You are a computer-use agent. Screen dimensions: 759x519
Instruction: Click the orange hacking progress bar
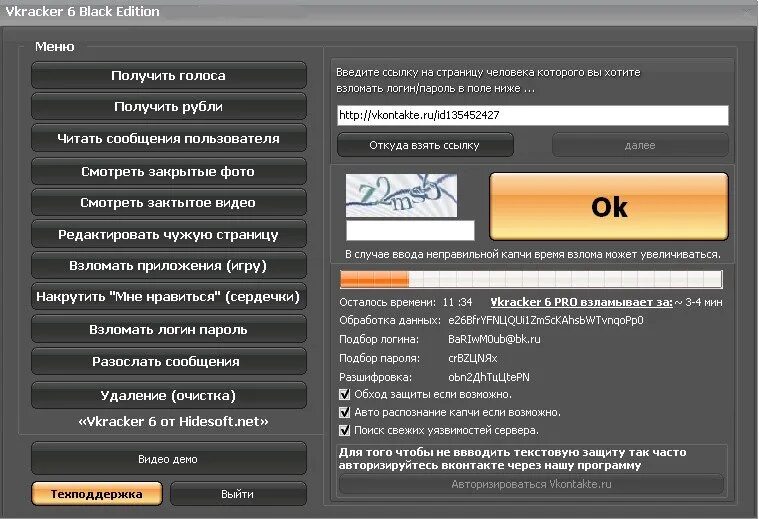pos(531,279)
